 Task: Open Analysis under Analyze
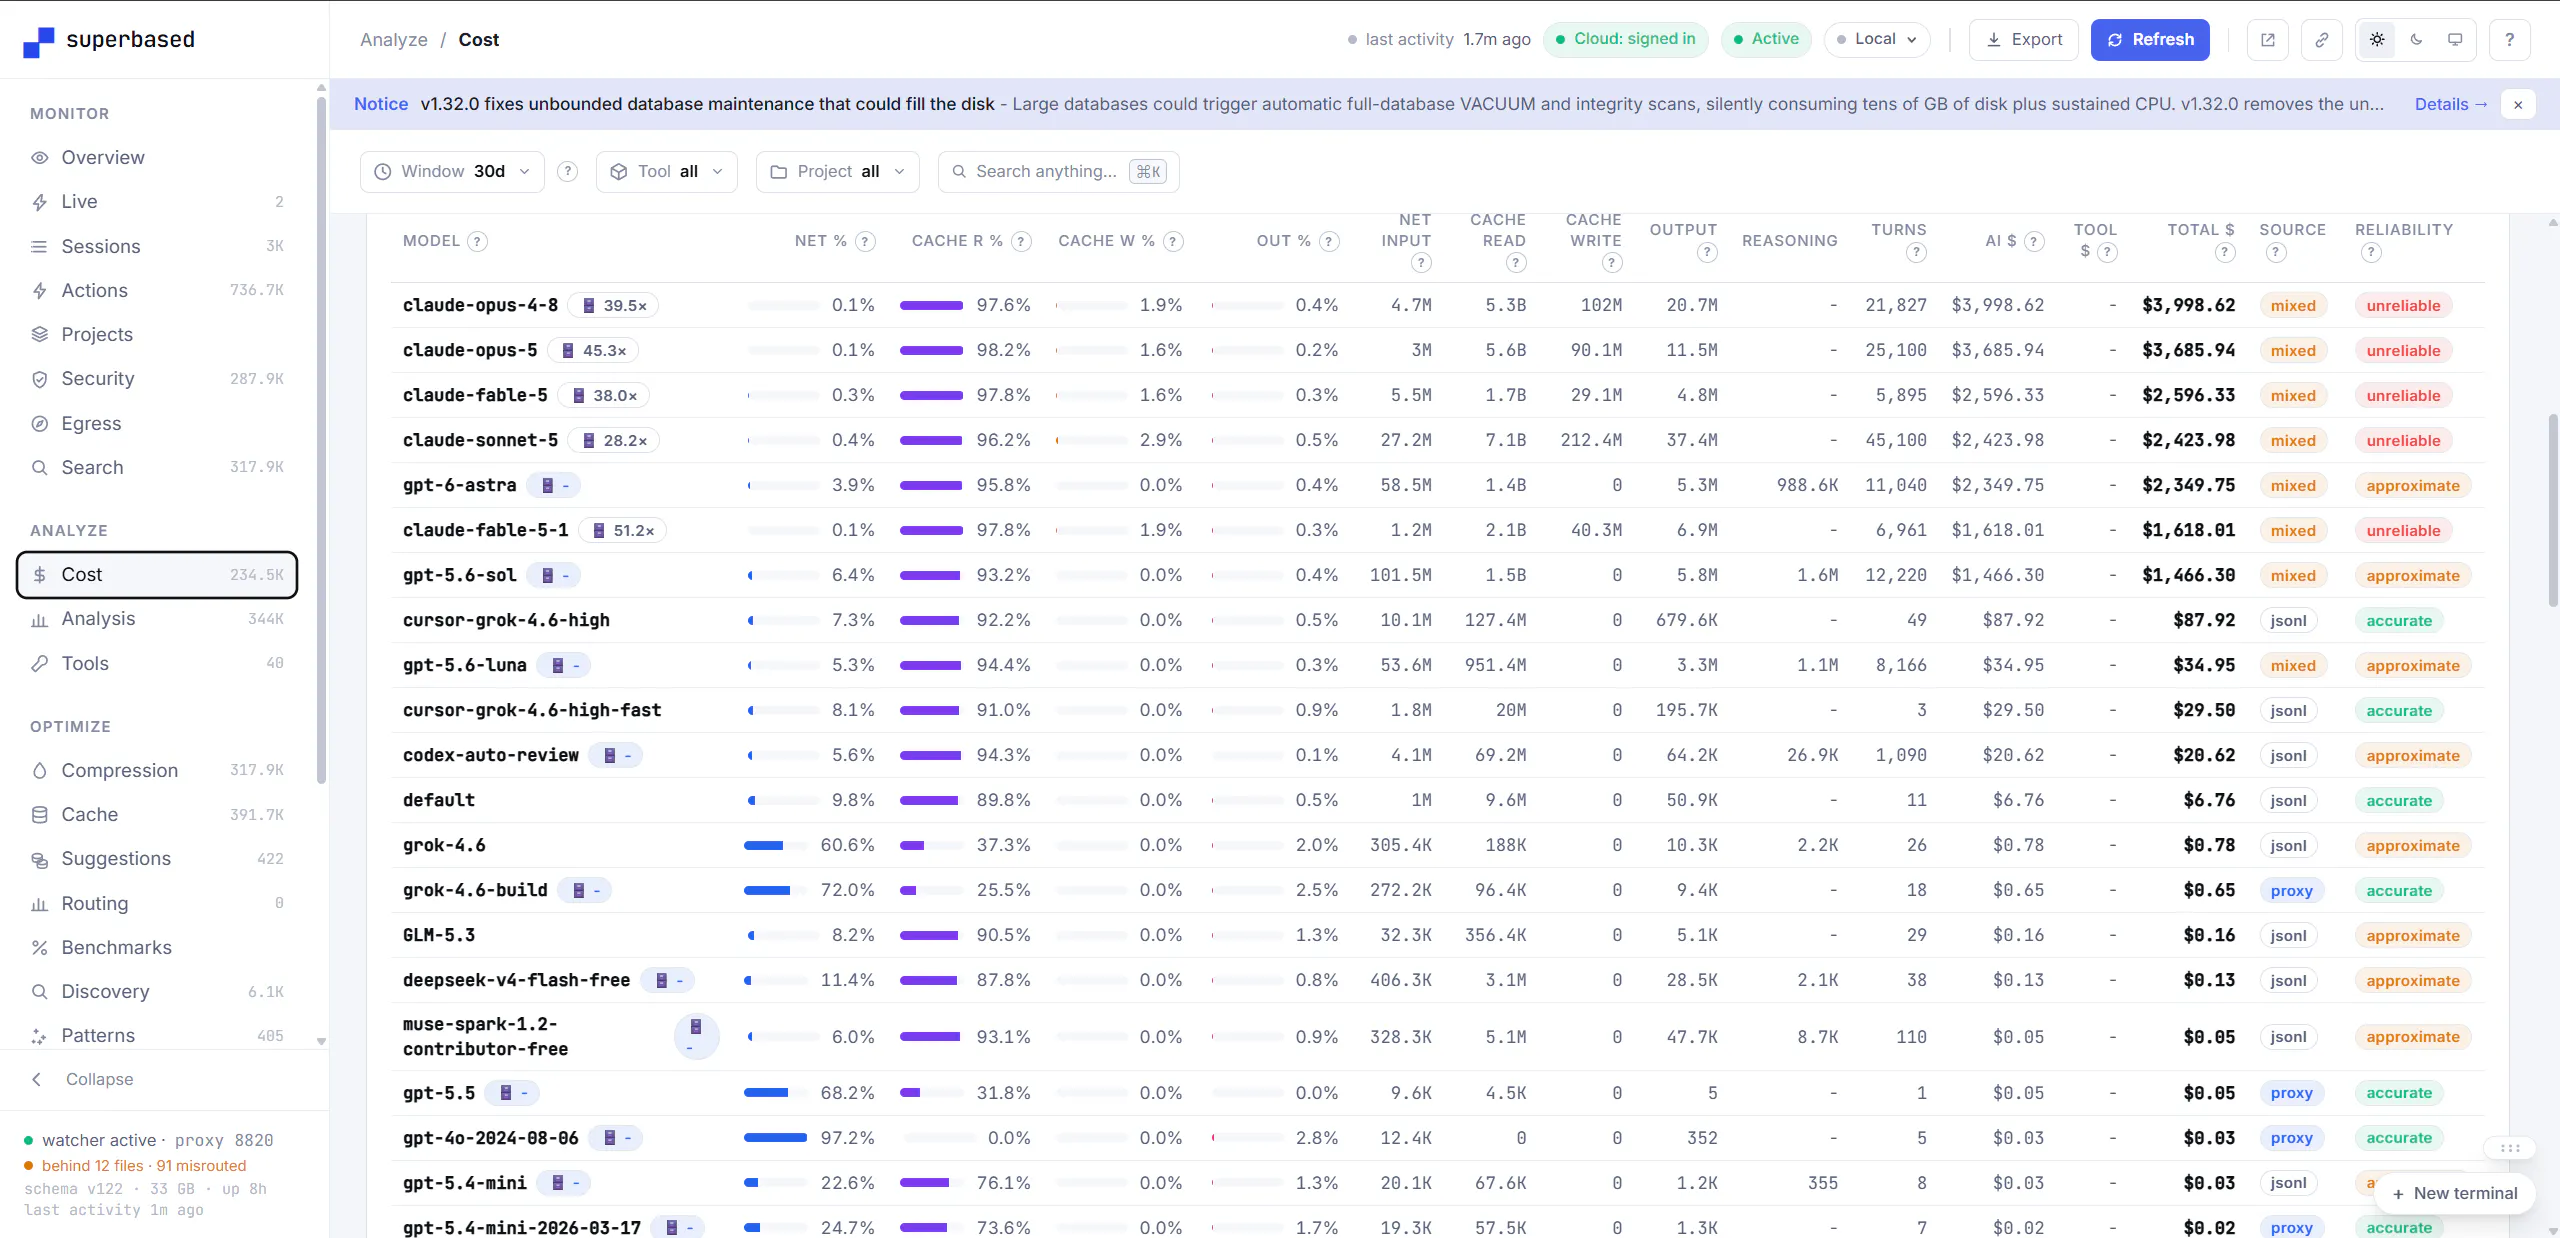[157, 619]
